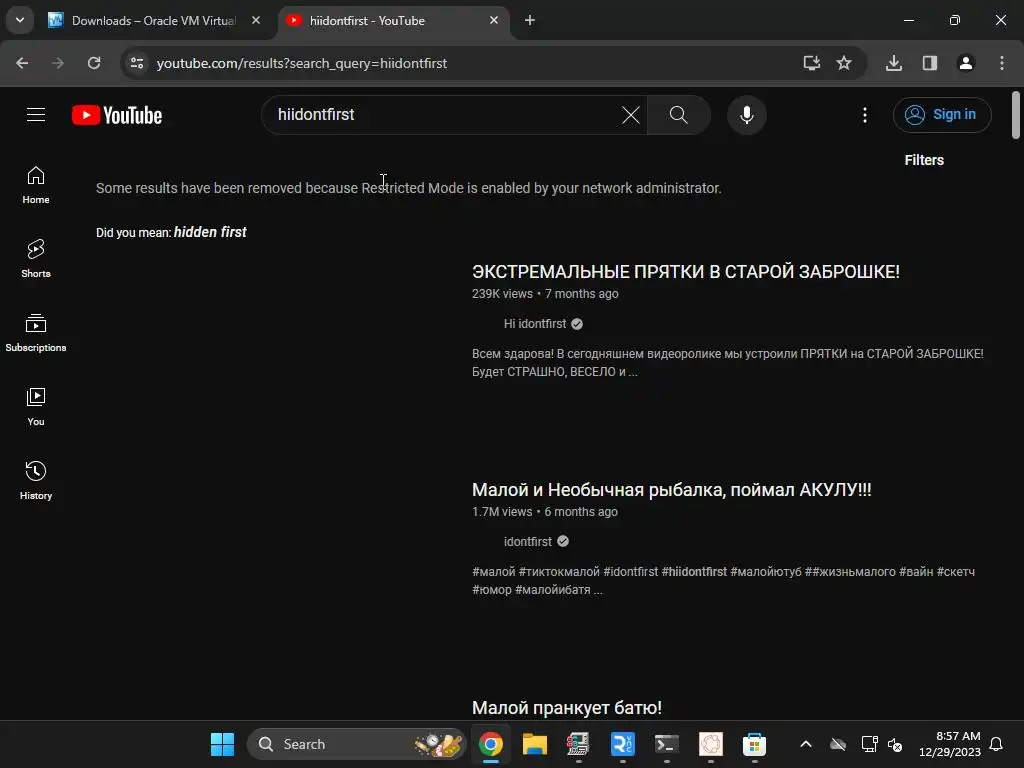This screenshot has width=1024, height=768.
Task: Clear the search box with the X icon
Action: 631,115
